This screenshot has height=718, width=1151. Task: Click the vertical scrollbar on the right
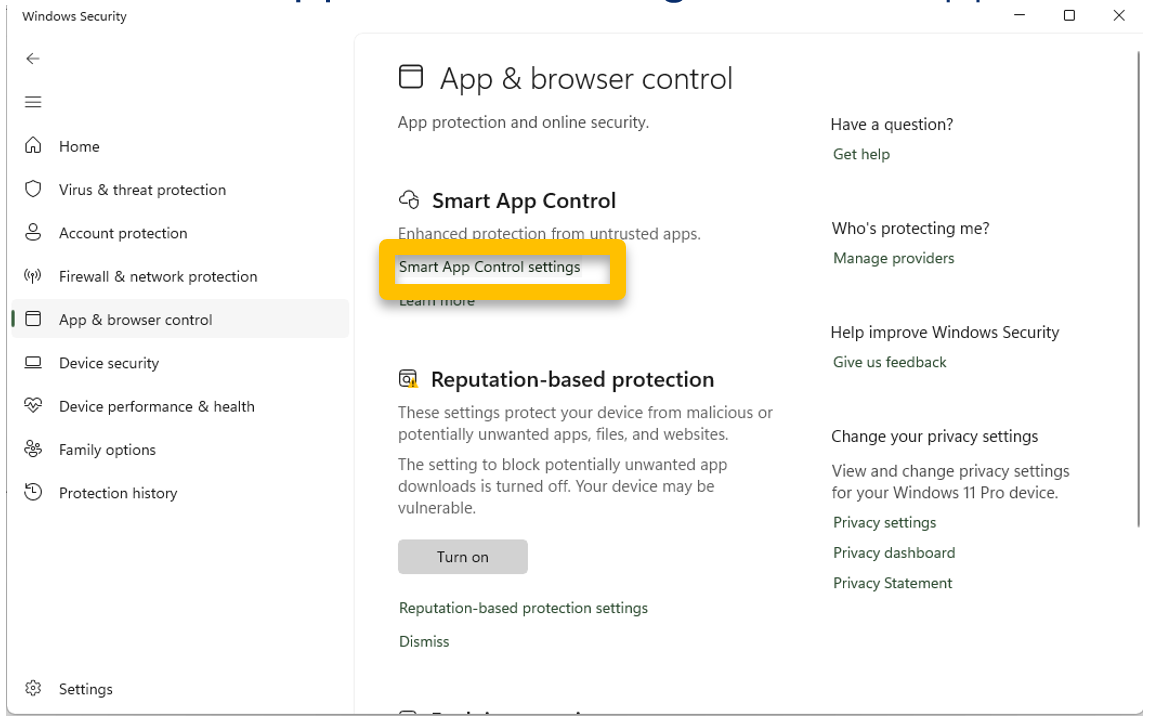pyautogui.click(x=1141, y=290)
